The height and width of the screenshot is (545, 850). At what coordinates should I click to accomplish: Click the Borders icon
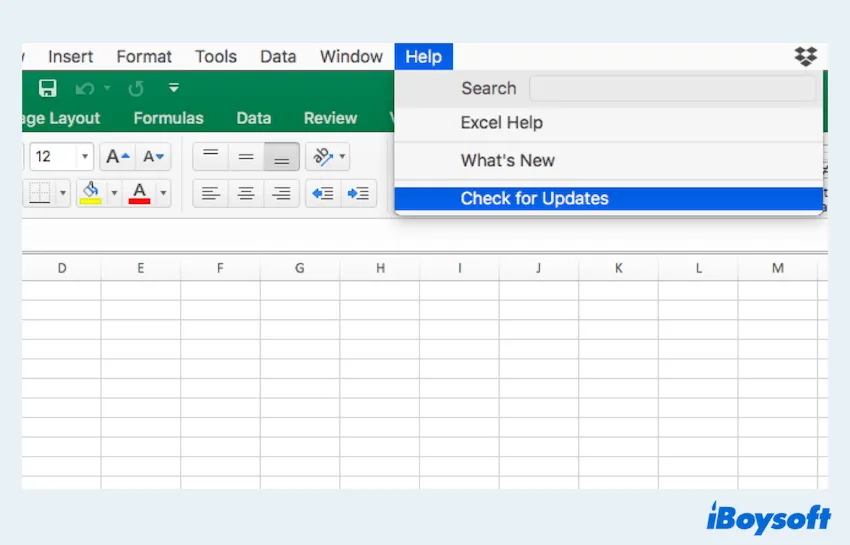tap(40, 193)
